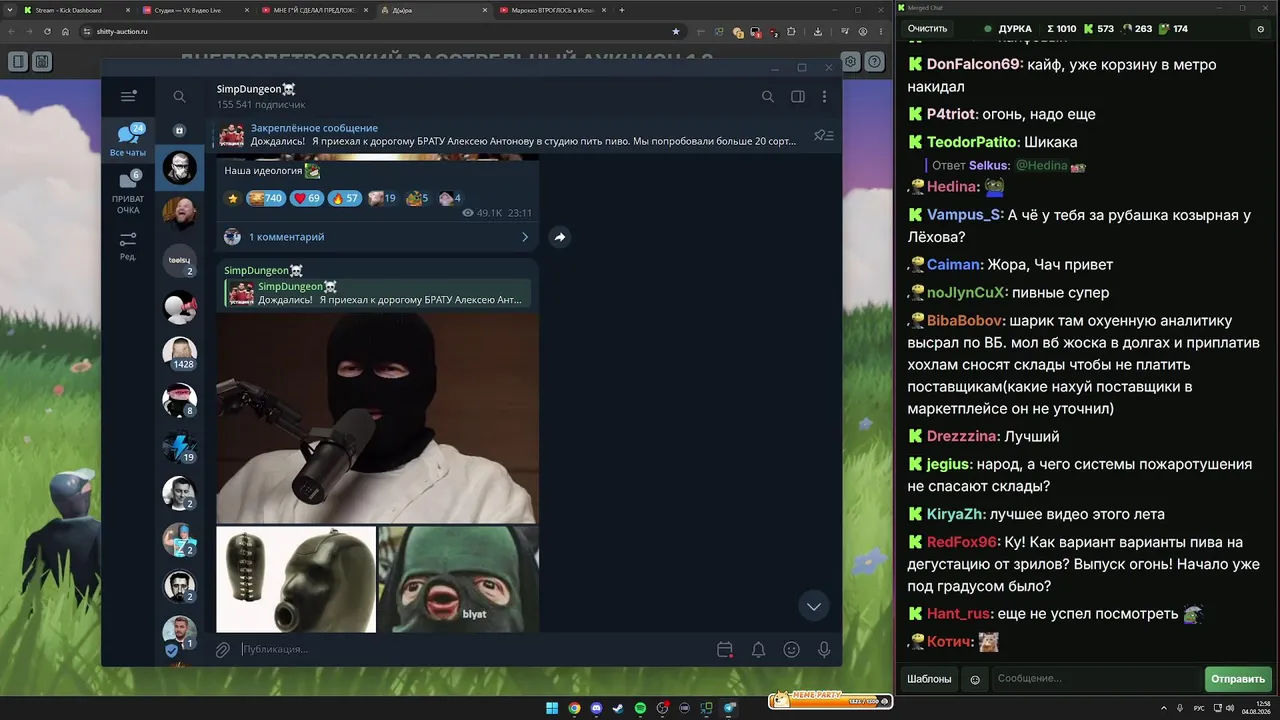Open a new browser tab
The width and height of the screenshot is (1280, 720).
click(x=622, y=10)
